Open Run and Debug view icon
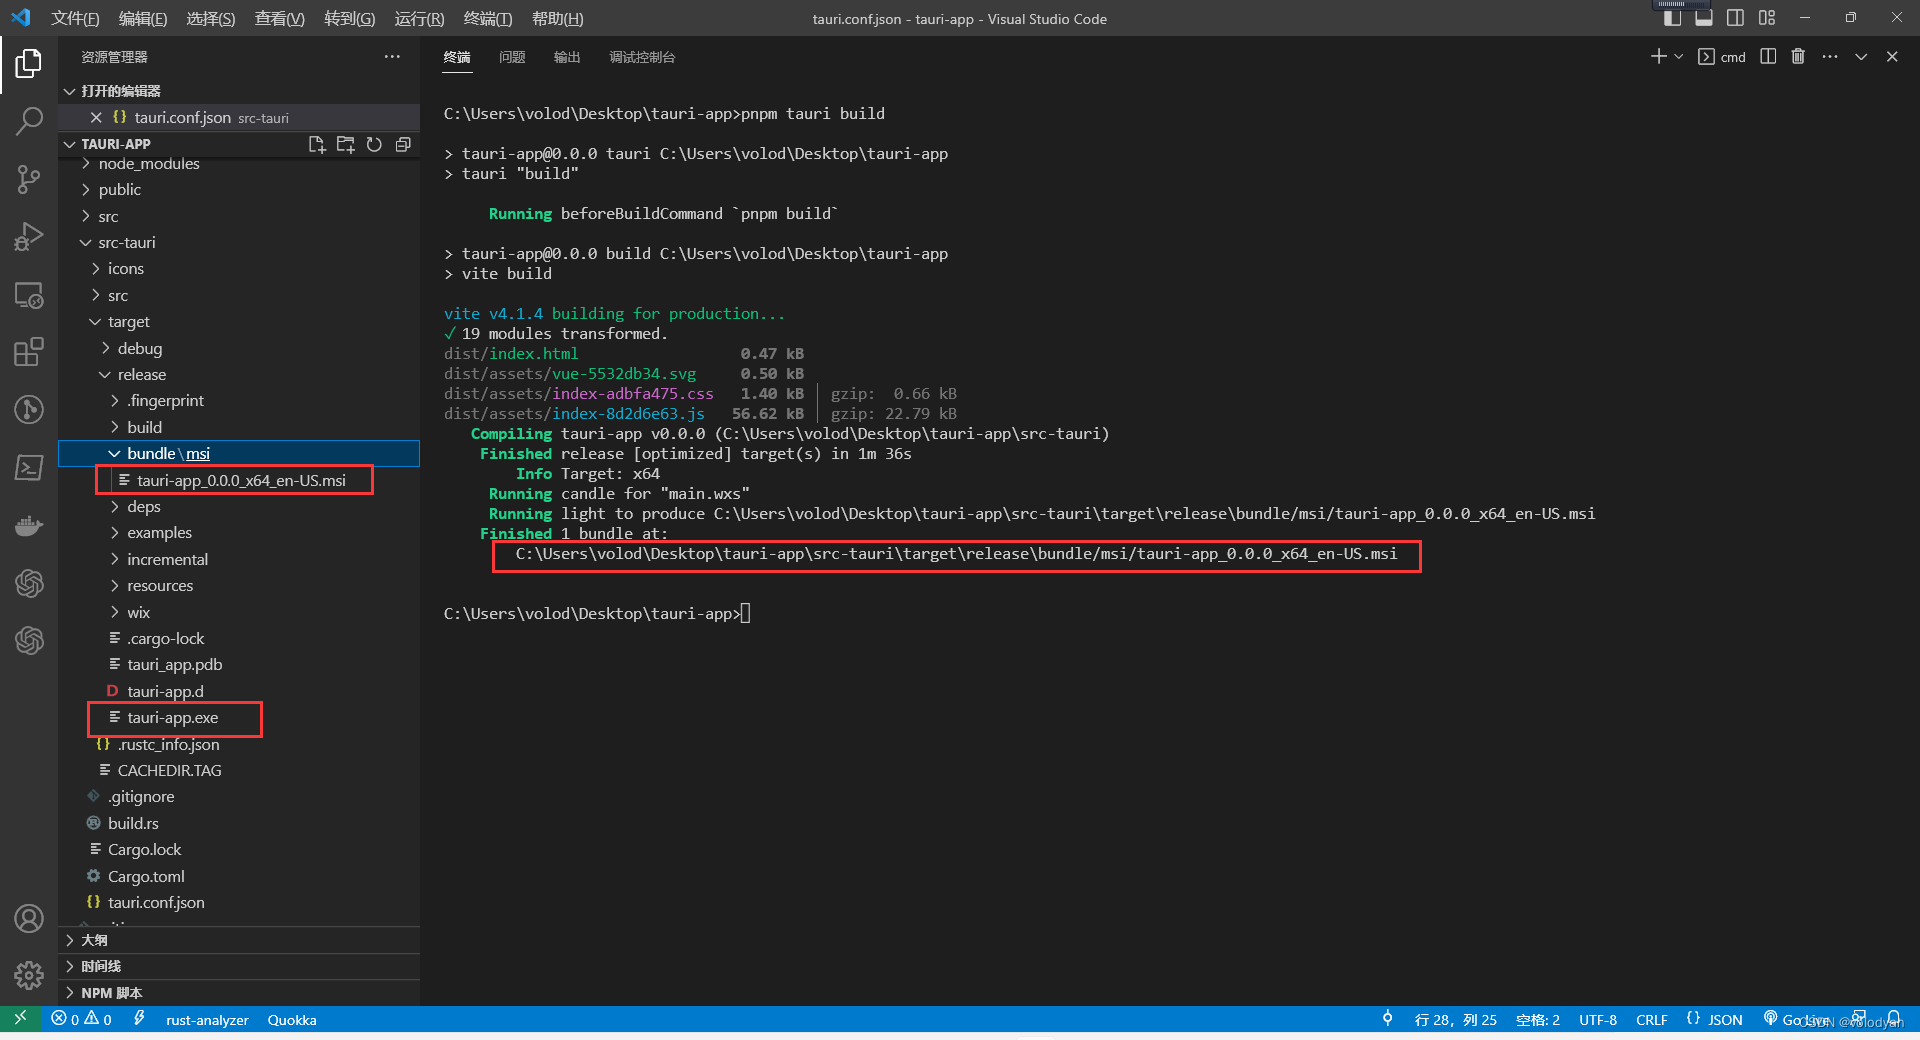 29,237
